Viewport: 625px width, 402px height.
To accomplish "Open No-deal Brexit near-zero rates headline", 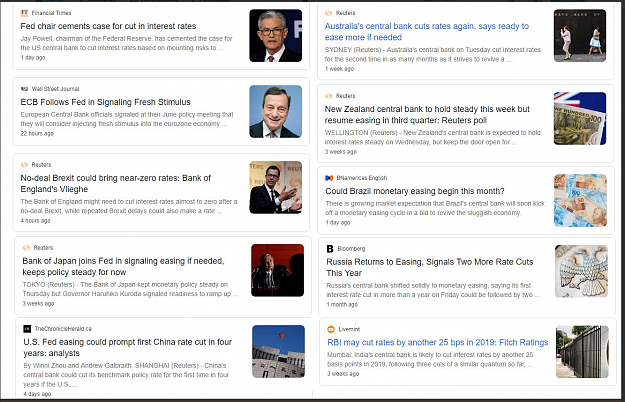I will (116, 183).
